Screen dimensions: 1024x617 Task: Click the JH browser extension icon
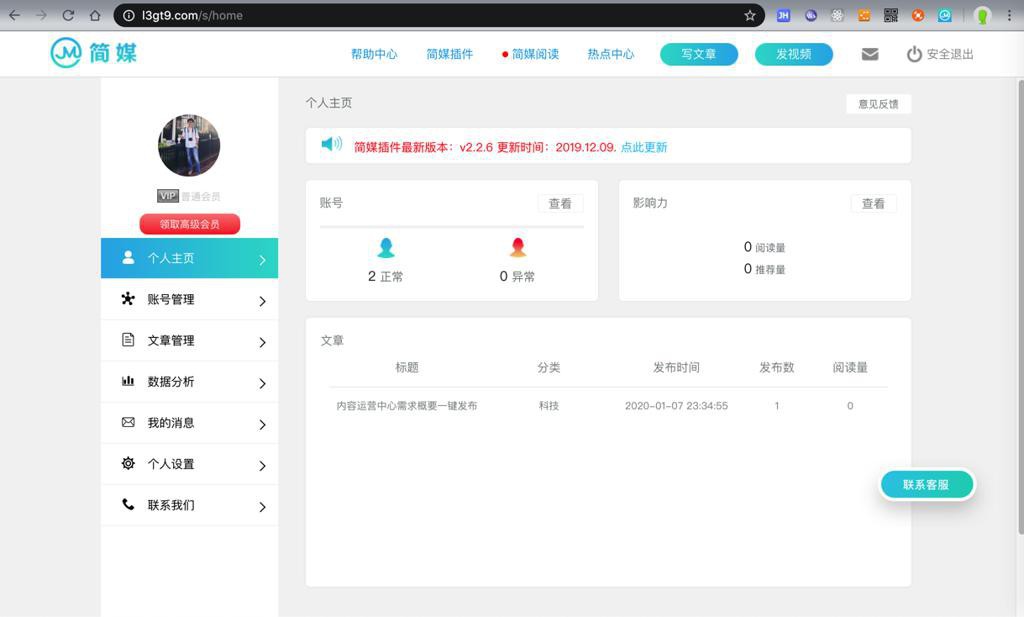click(783, 15)
